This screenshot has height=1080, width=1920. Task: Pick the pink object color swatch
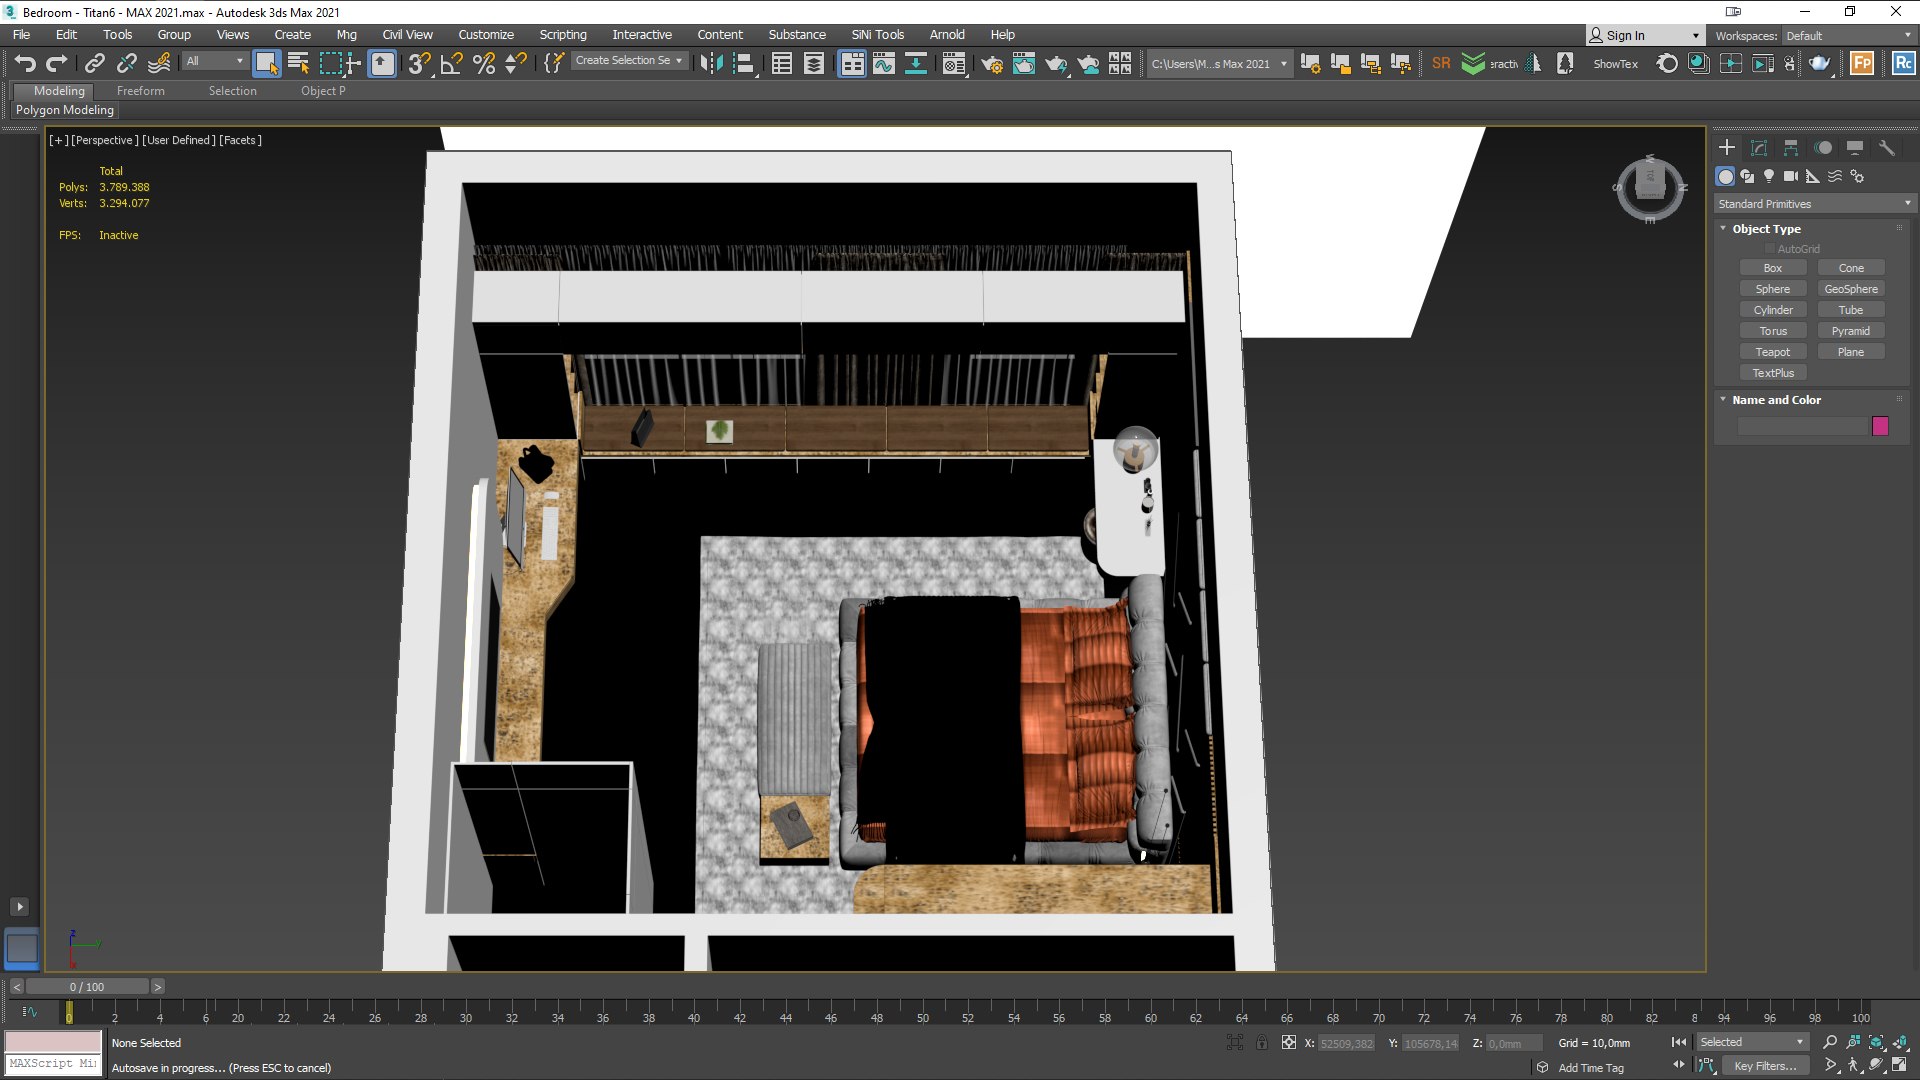pos(1880,426)
